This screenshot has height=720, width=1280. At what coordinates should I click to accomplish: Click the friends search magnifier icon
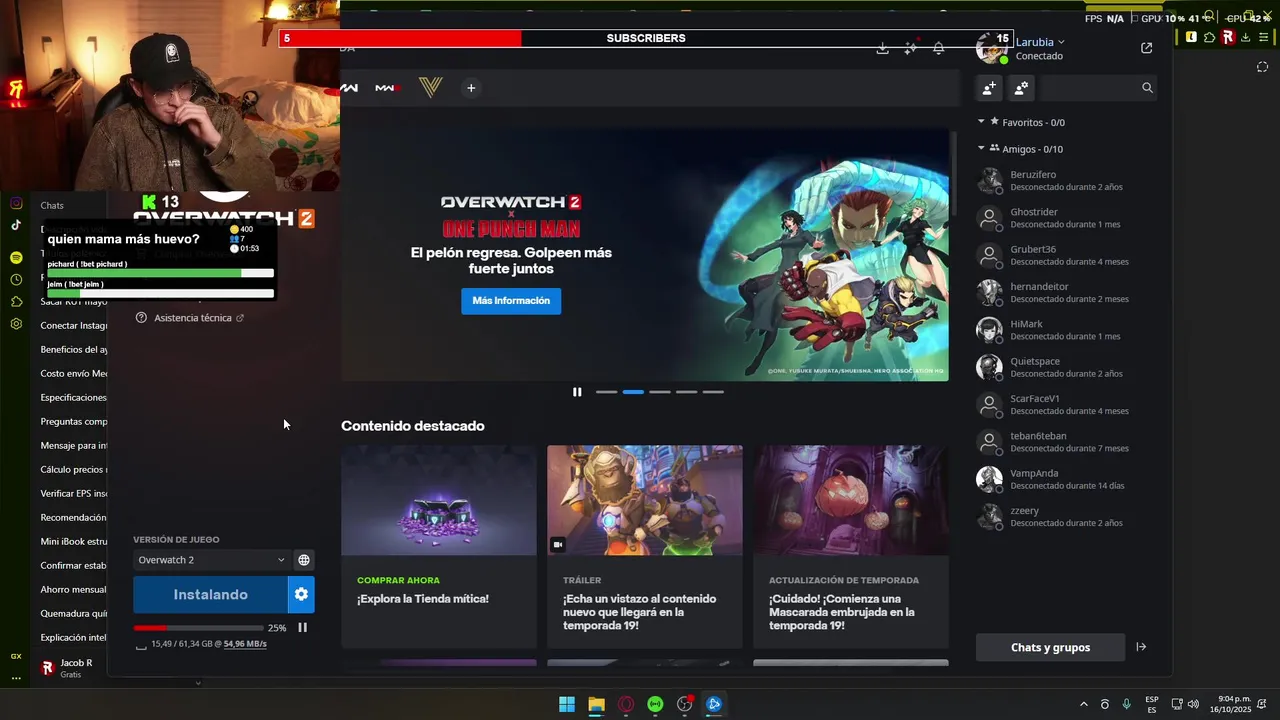(x=1147, y=88)
